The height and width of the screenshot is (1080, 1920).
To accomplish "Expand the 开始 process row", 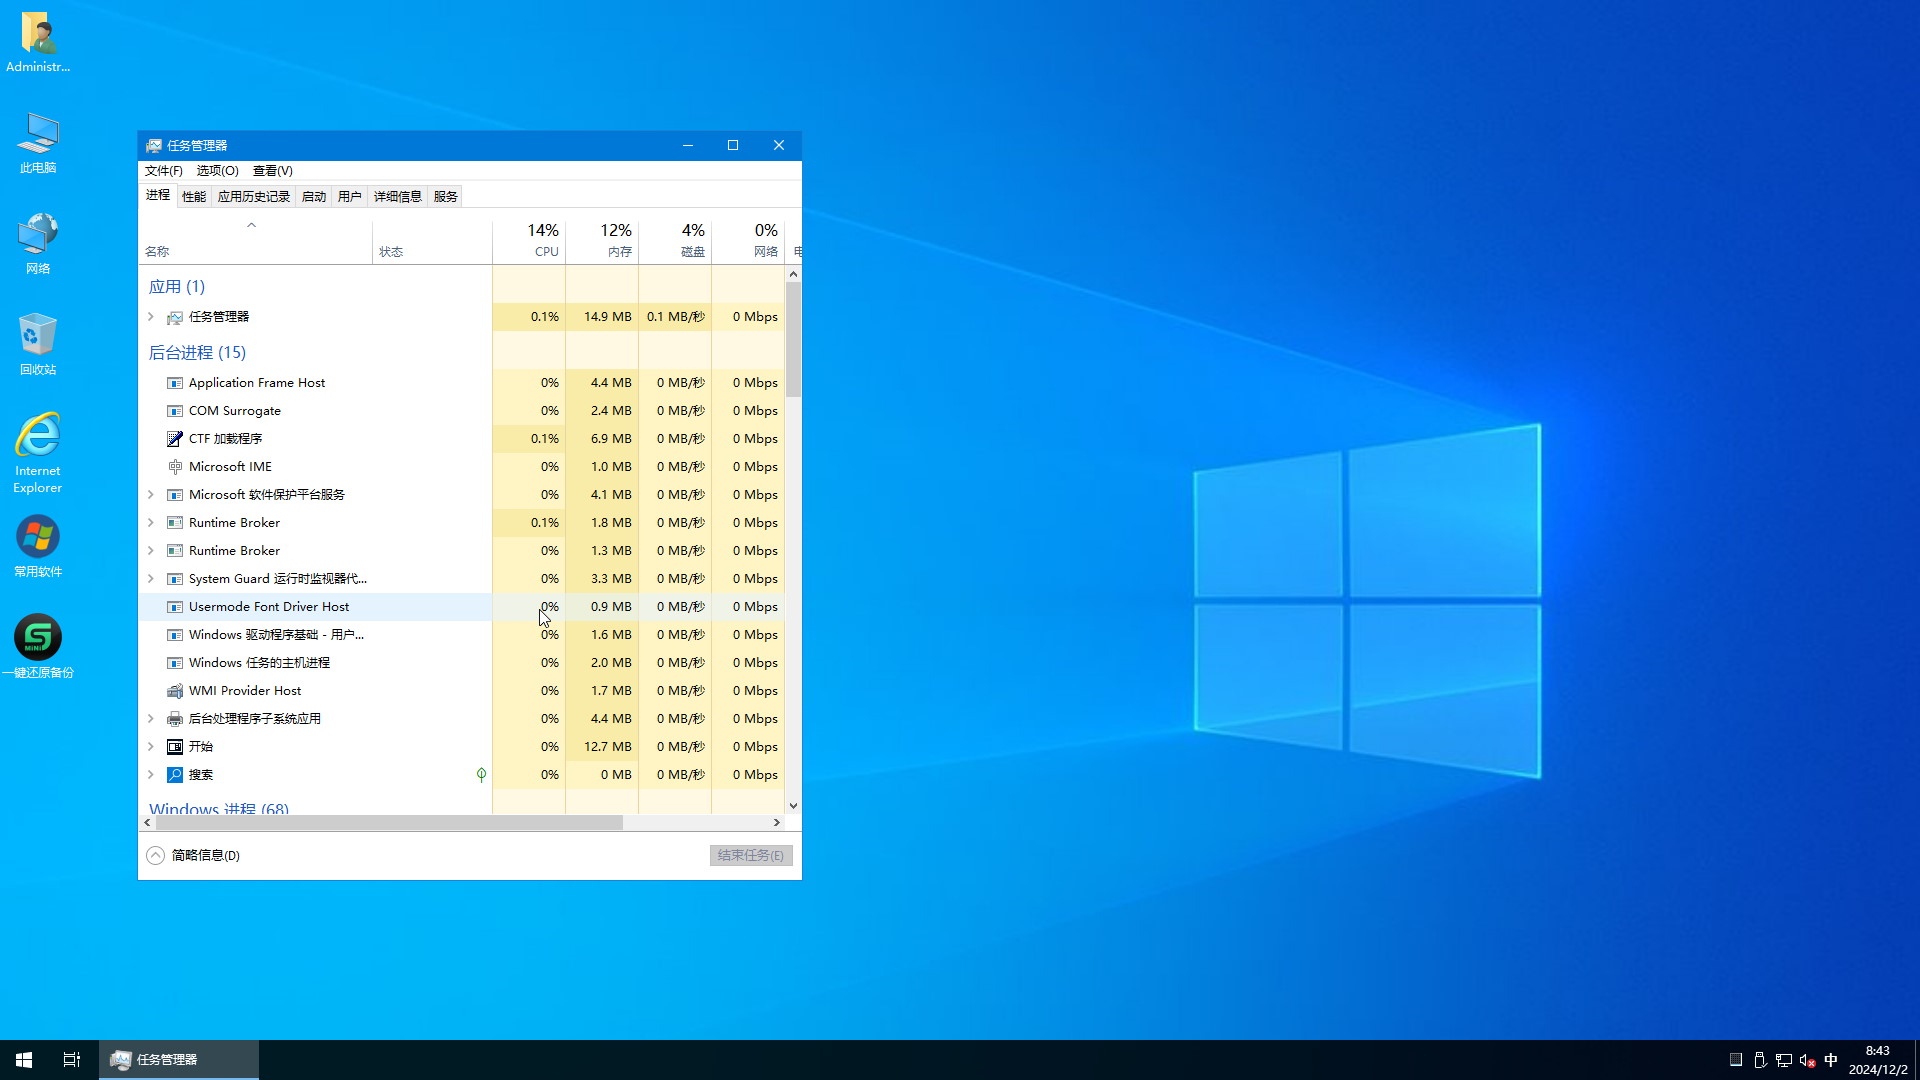I will (151, 747).
